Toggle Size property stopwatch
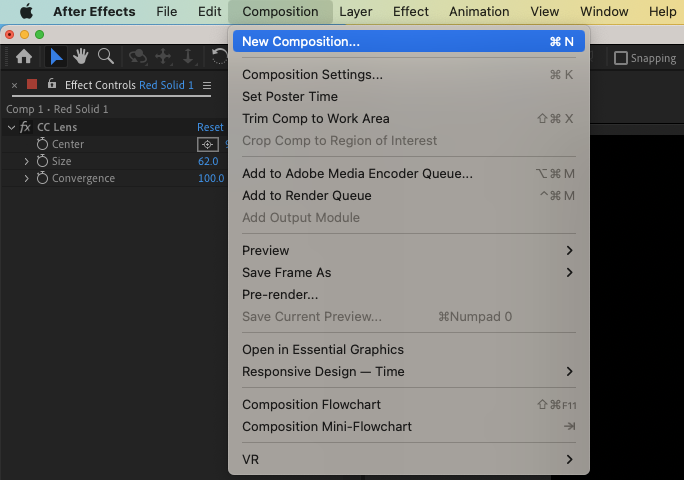The width and height of the screenshot is (684, 480). (42, 161)
